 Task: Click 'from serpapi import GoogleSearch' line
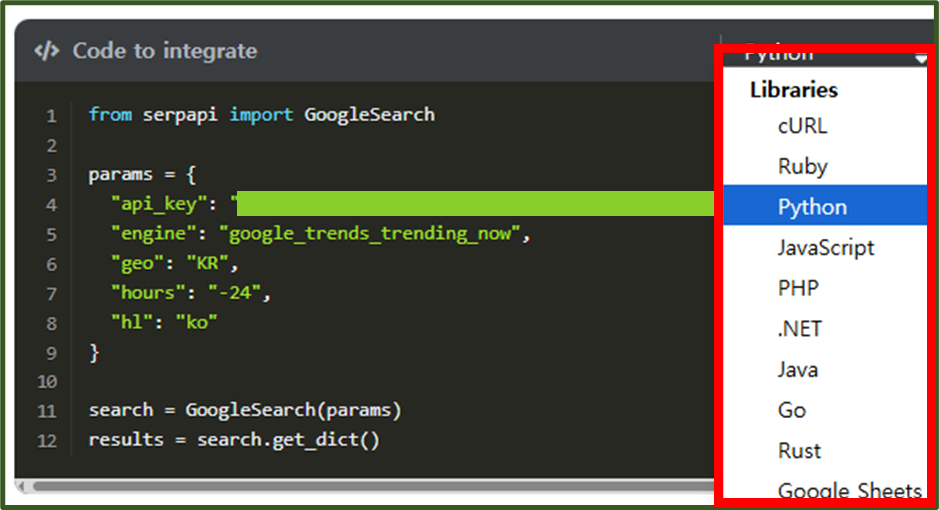[262, 114]
